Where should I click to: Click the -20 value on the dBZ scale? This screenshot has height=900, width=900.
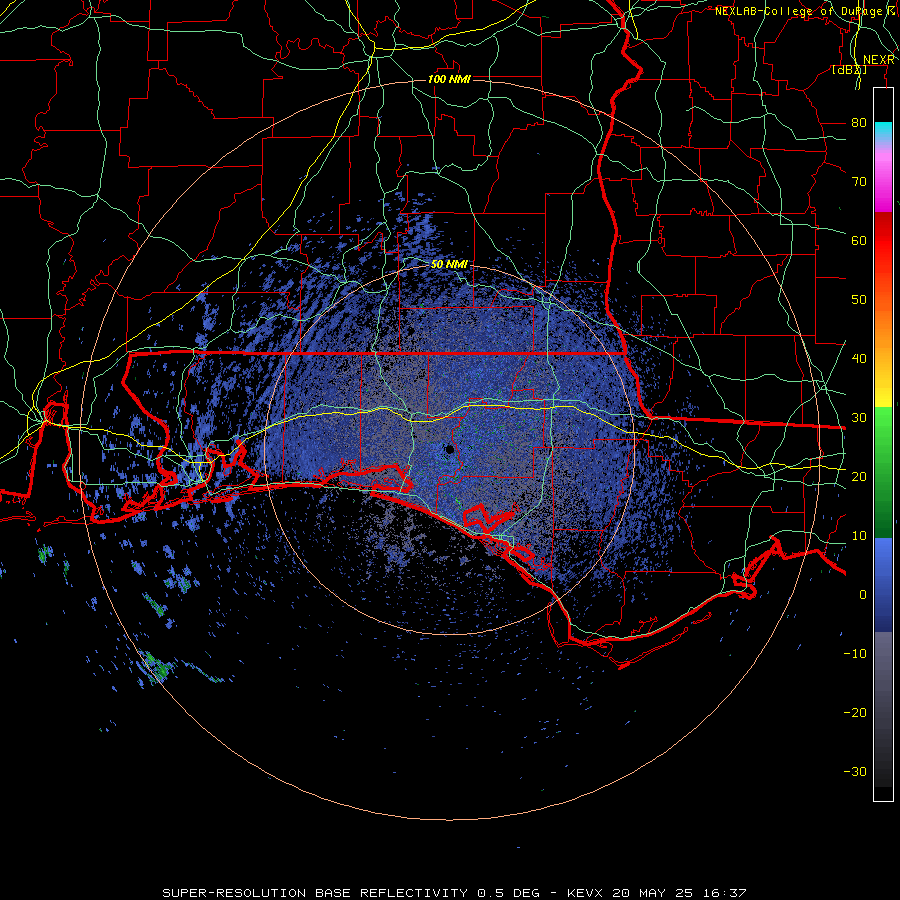pyautogui.click(x=855, y=712)
